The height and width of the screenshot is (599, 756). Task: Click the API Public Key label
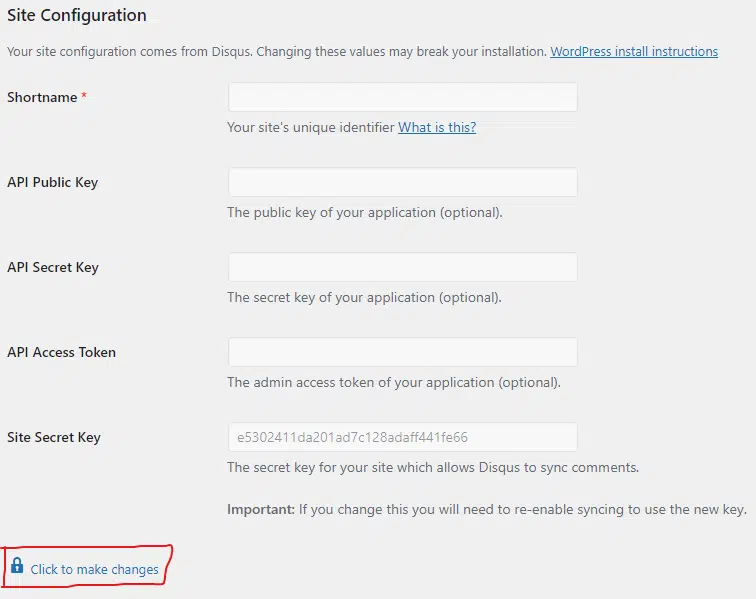tap(53, 182)
